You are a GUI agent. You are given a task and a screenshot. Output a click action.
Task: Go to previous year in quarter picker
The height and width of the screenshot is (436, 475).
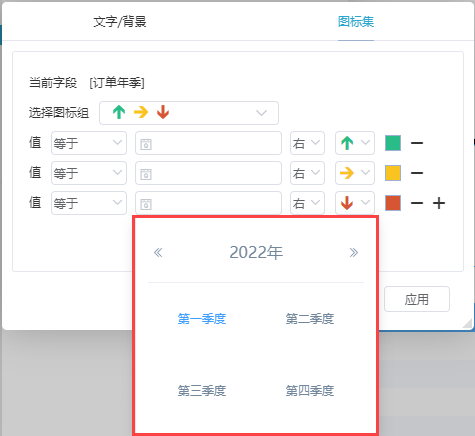point(158,253)
